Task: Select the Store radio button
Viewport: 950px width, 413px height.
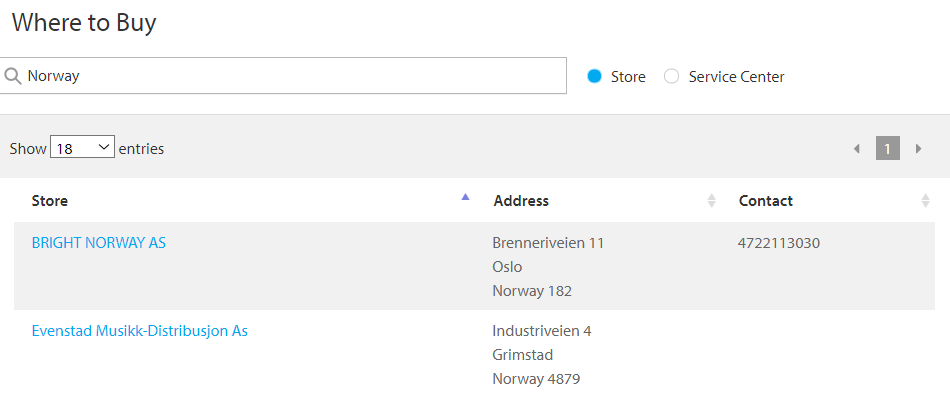Action: coord(594,76)
